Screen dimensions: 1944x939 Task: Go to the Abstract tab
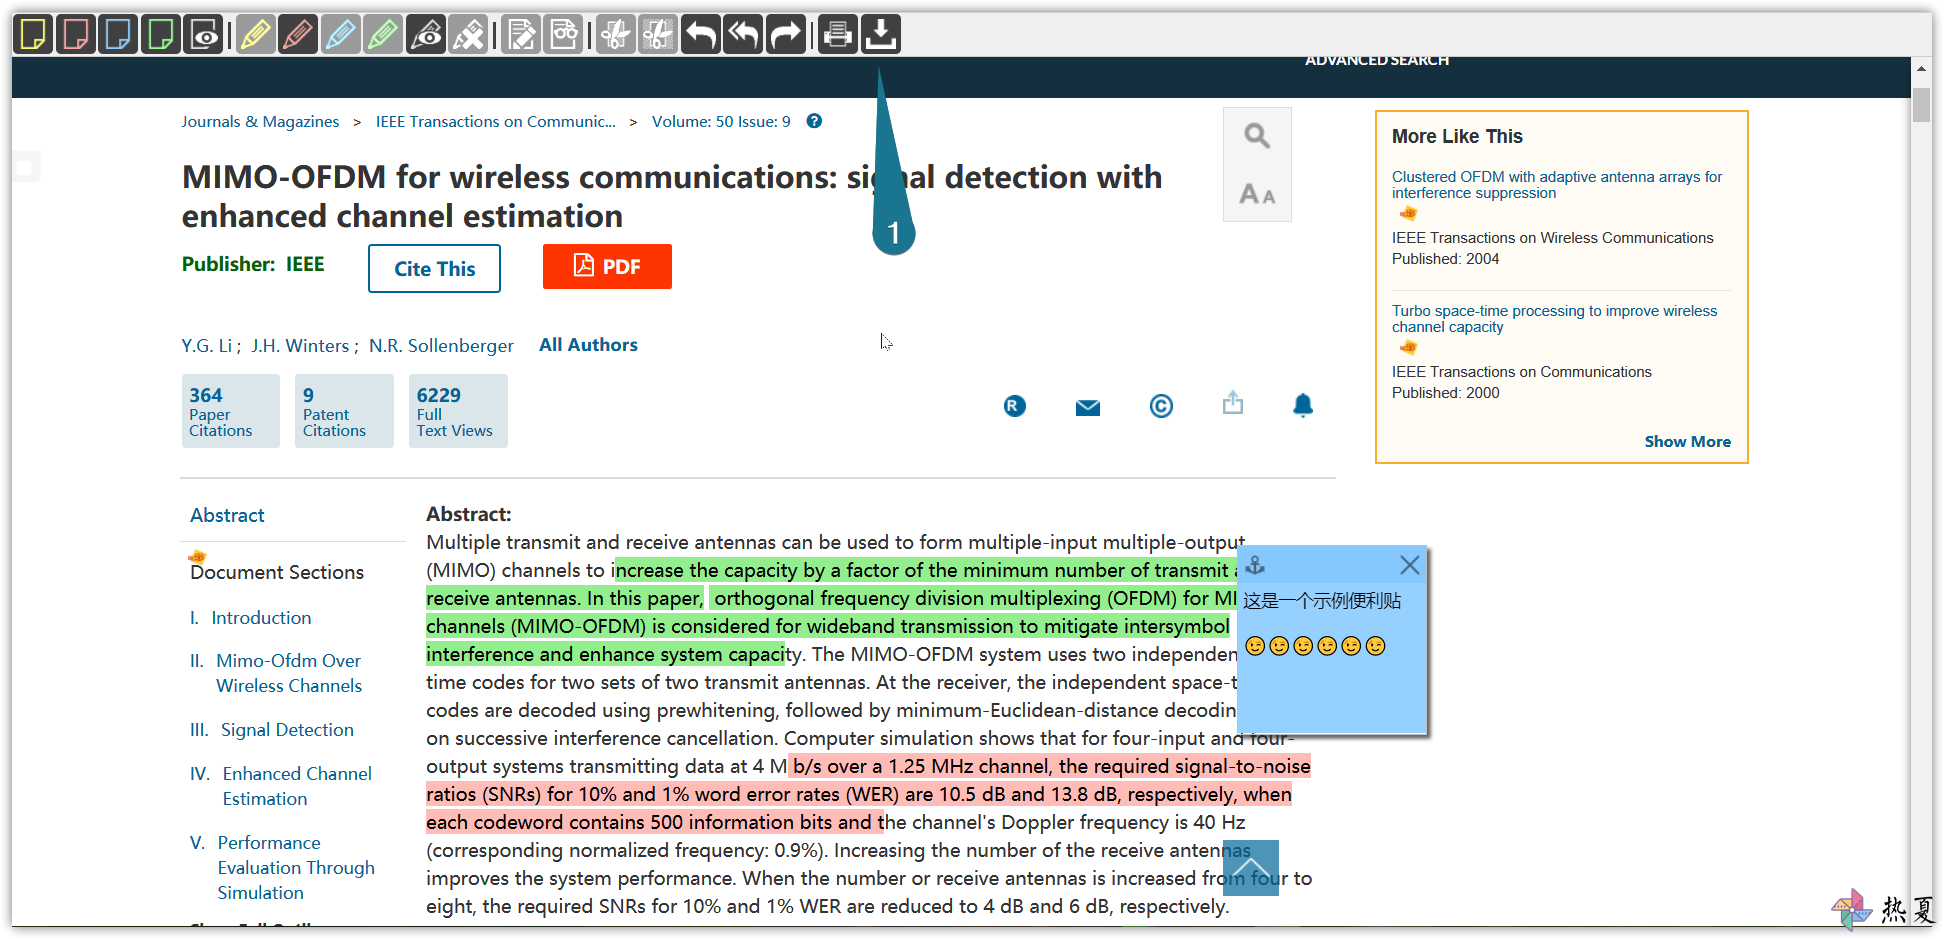[x=227, y=516]
